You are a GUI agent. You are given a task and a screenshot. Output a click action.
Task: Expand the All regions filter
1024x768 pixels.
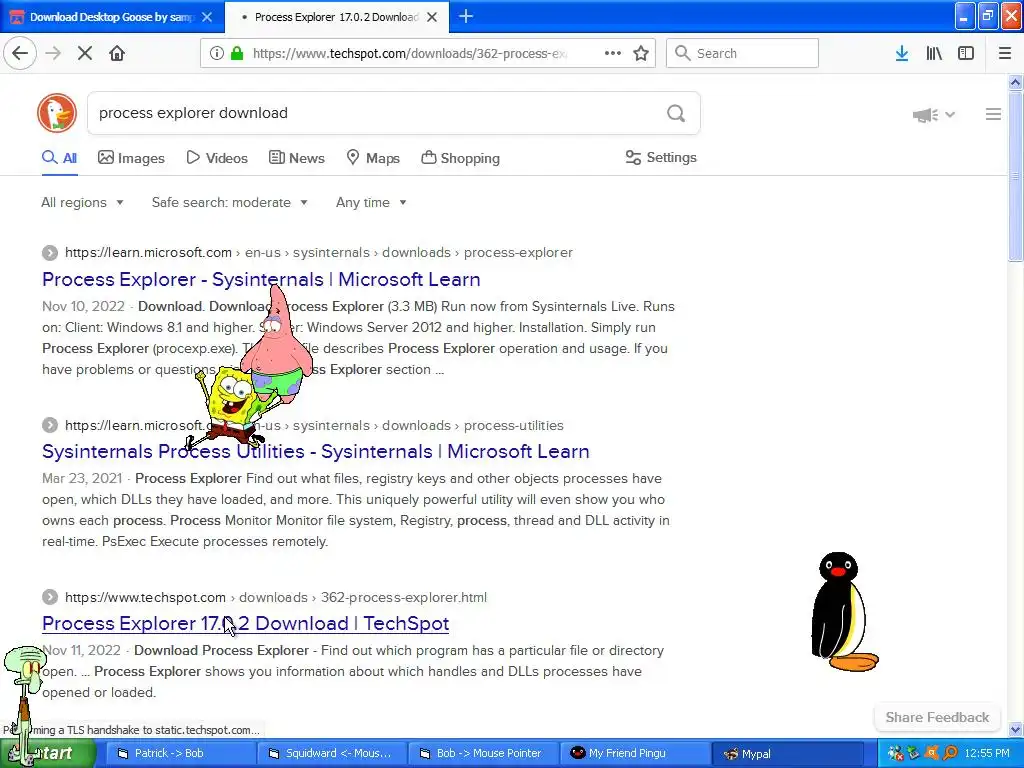pos(82,202)
